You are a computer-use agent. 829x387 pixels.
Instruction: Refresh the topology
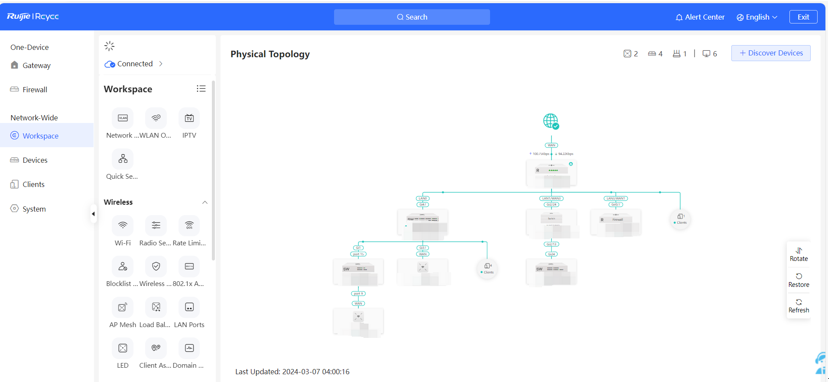click(x=798, y=306)
